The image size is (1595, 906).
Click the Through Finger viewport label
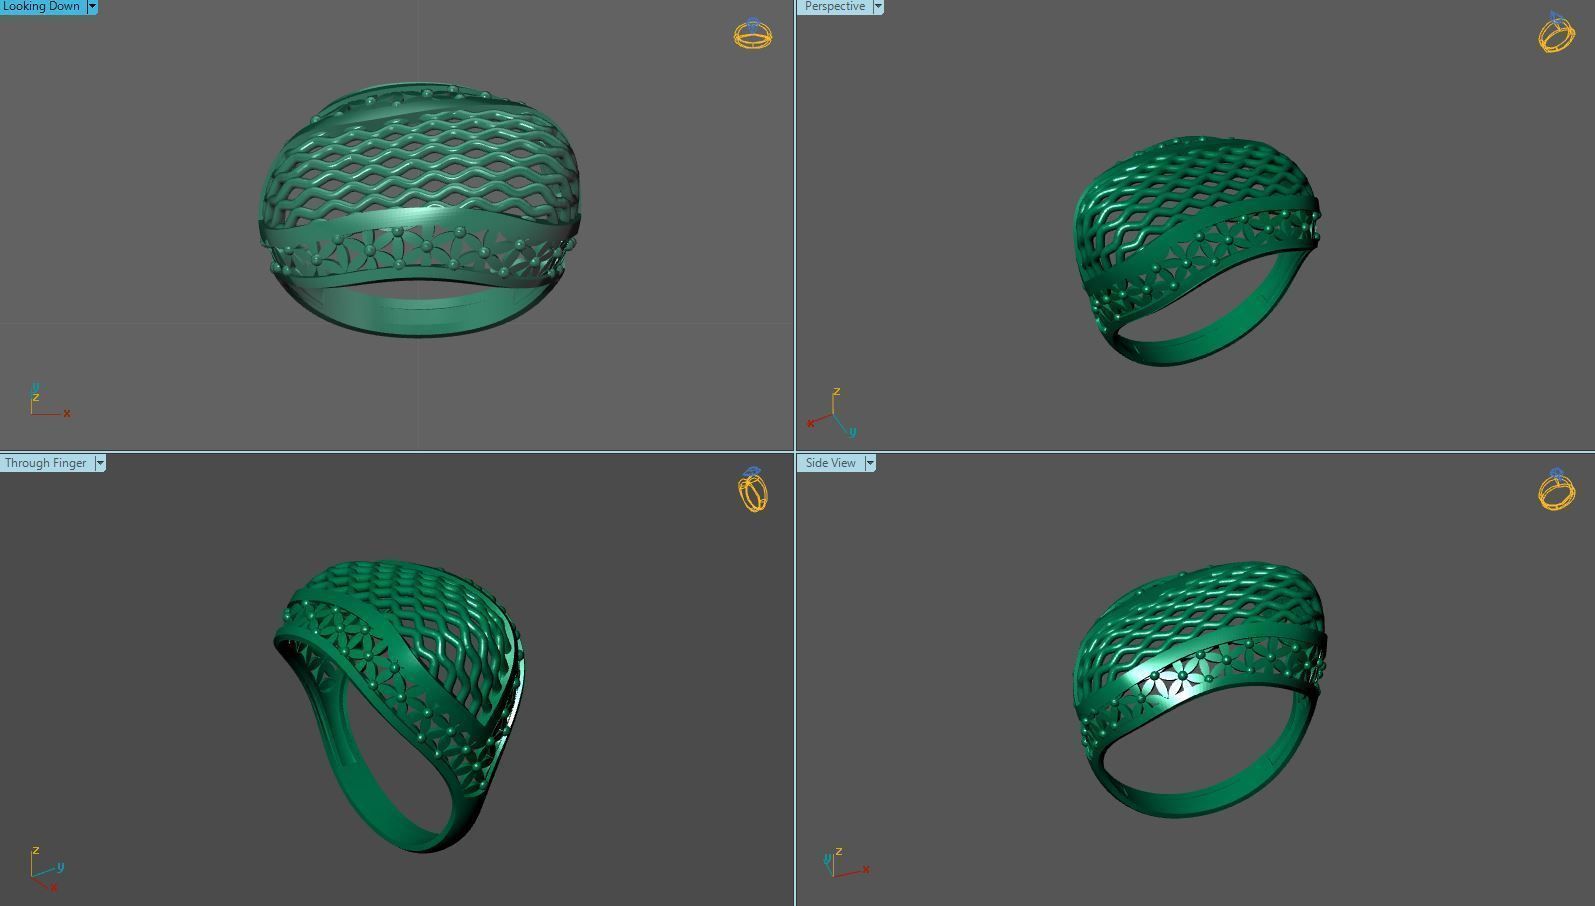[x=46, y=463]
